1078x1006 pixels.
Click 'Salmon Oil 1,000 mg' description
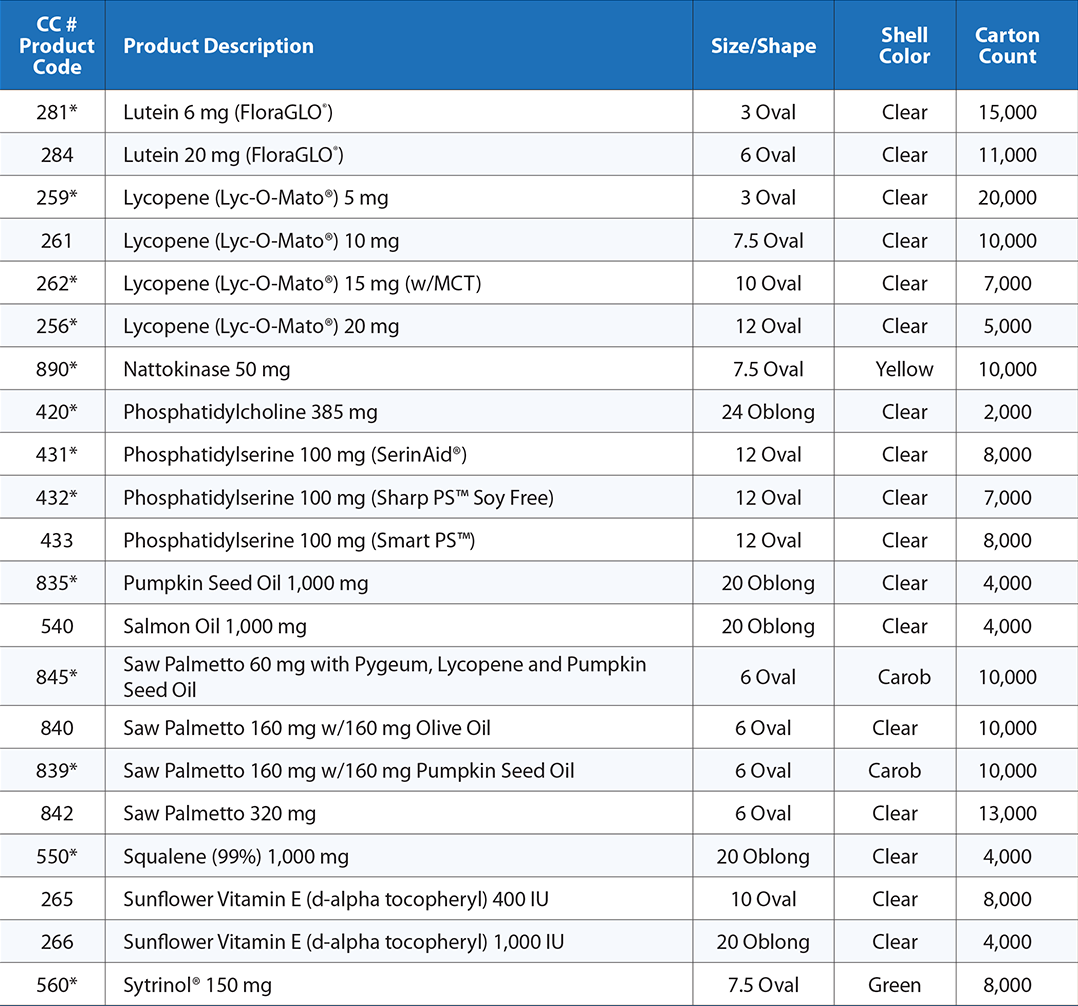pyautogui.click(x=214, y=626)
